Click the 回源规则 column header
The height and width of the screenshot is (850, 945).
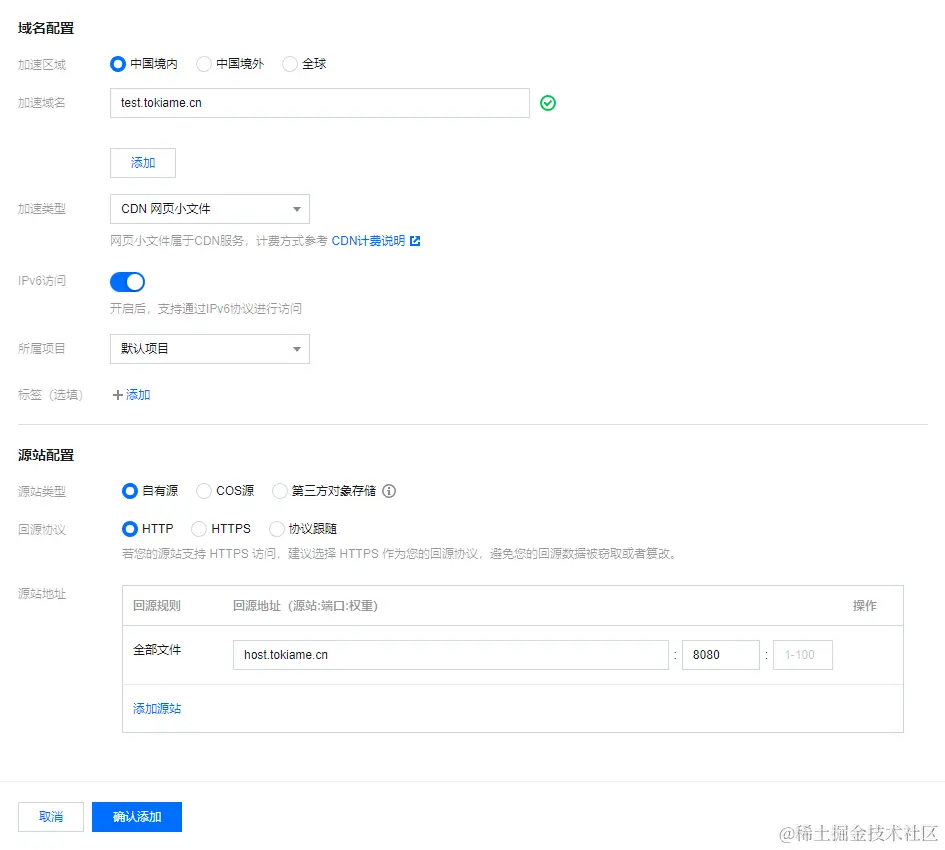pyautogui.click(x=157, y=606)
